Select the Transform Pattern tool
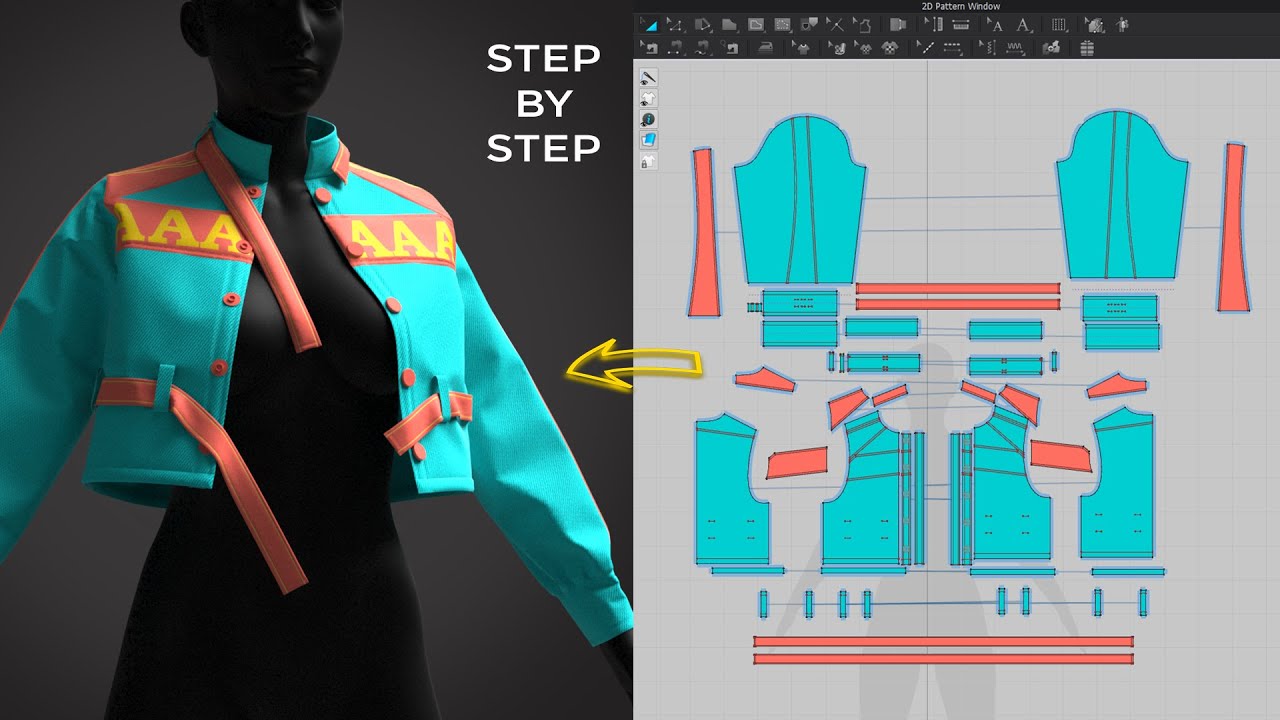The image size is (1280, 720). [649, 25]
